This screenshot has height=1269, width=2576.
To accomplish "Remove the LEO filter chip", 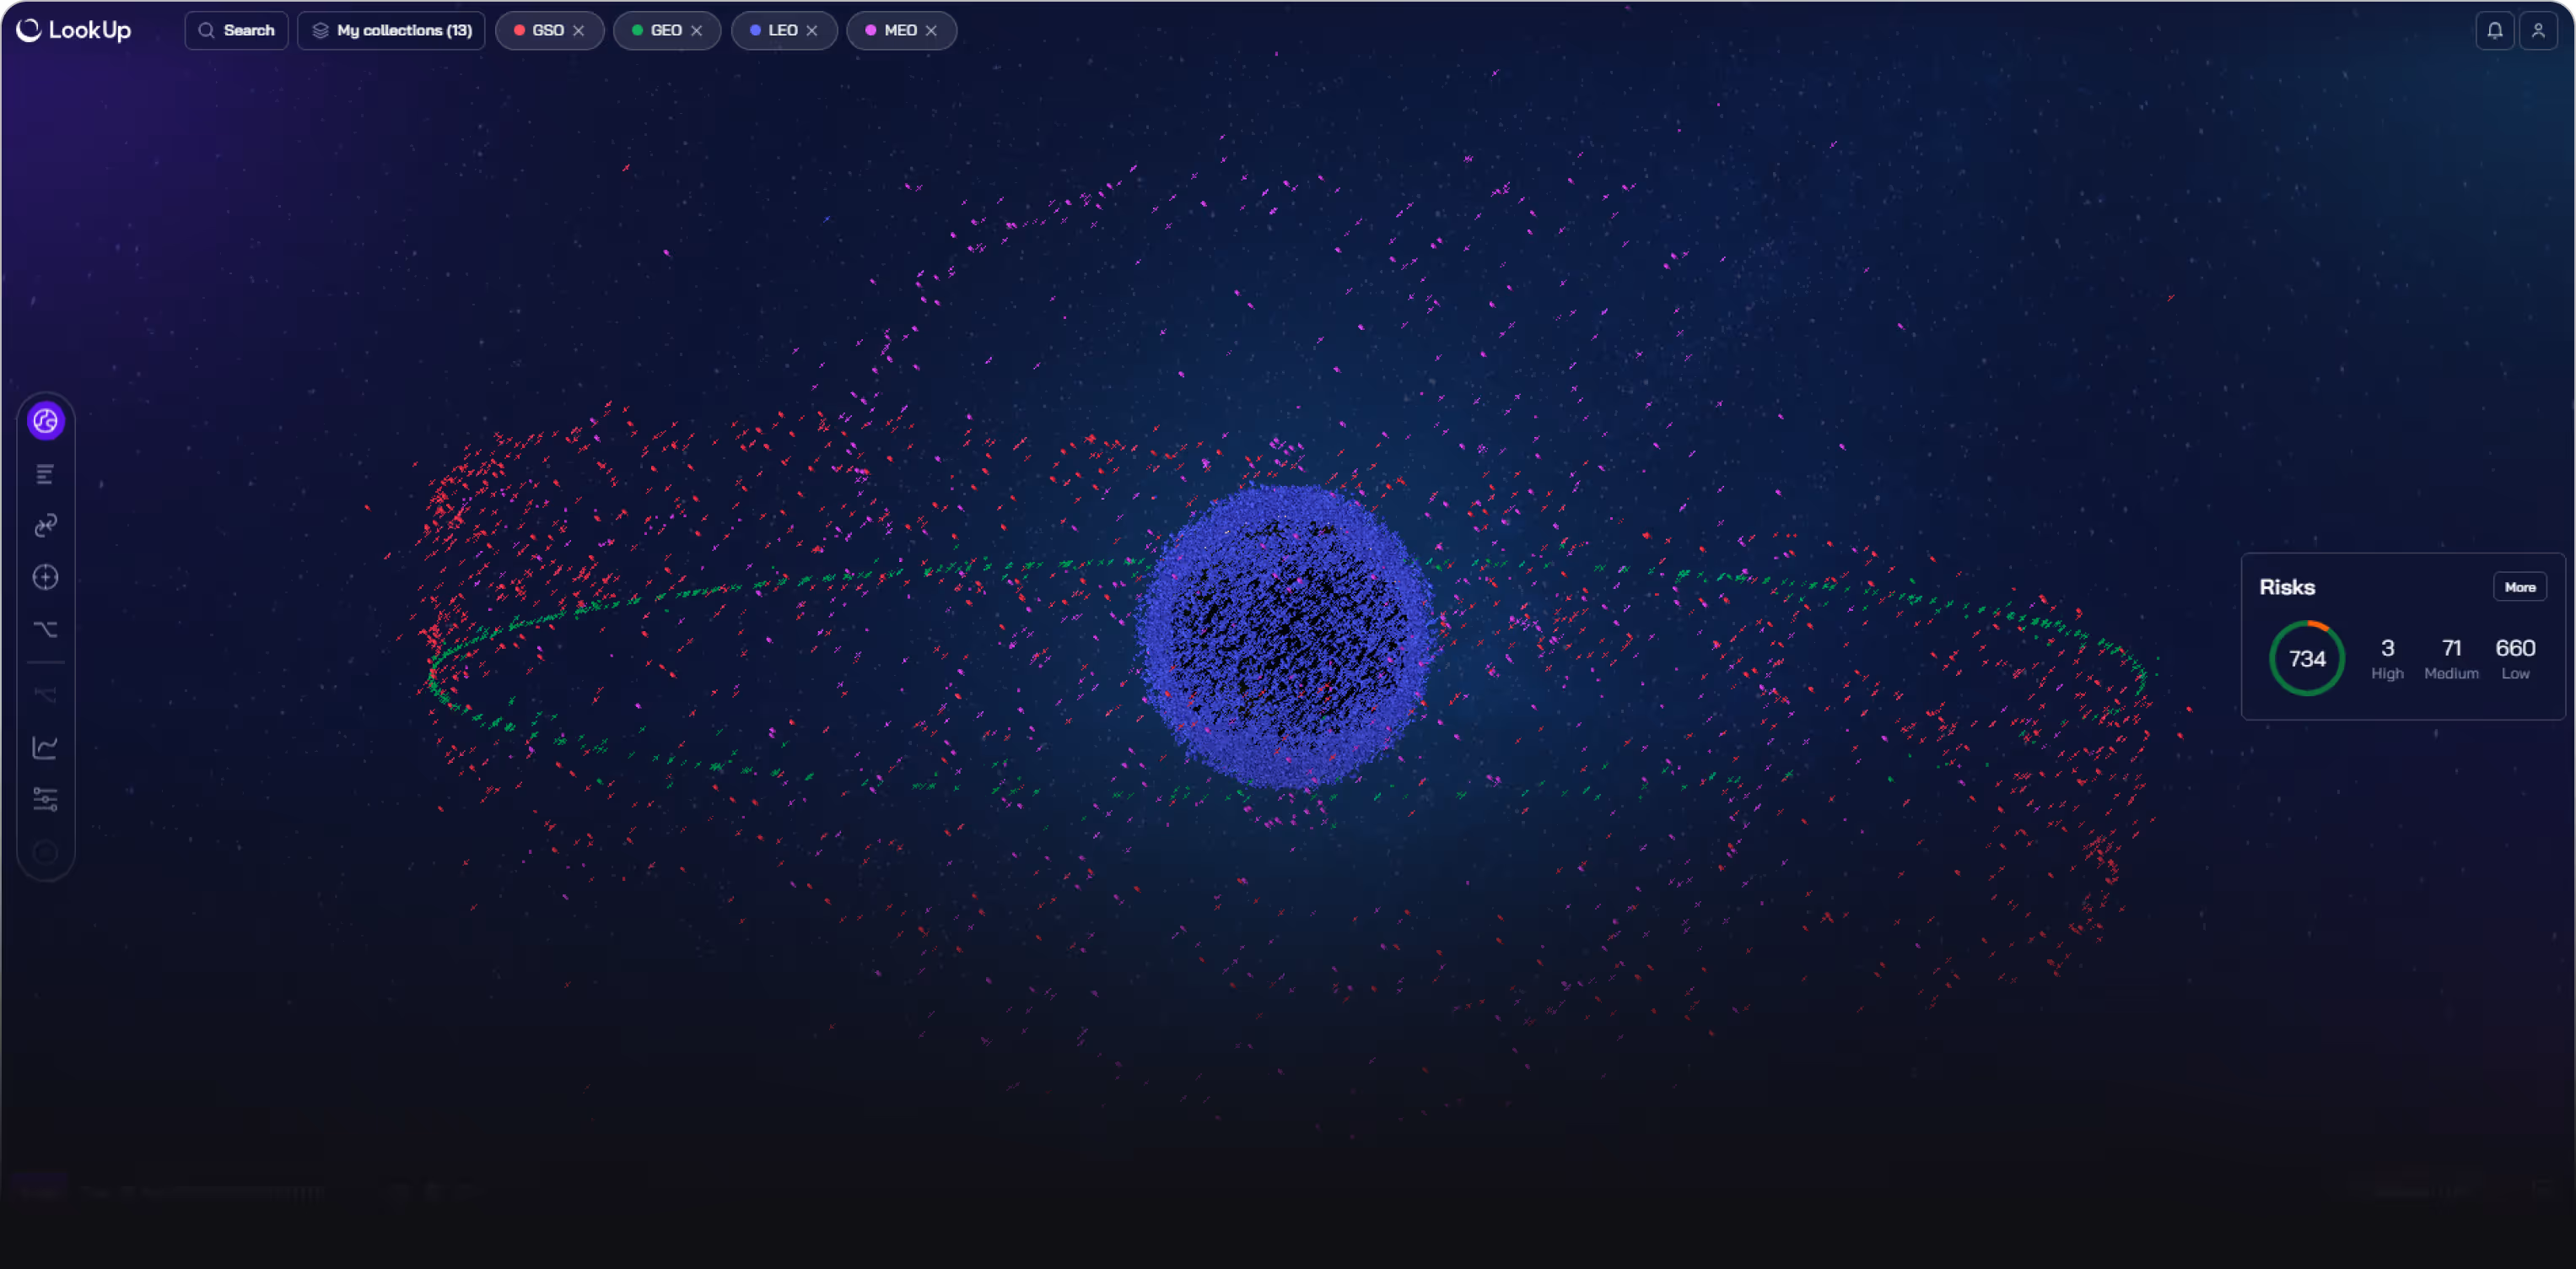I will pos(812,31).
